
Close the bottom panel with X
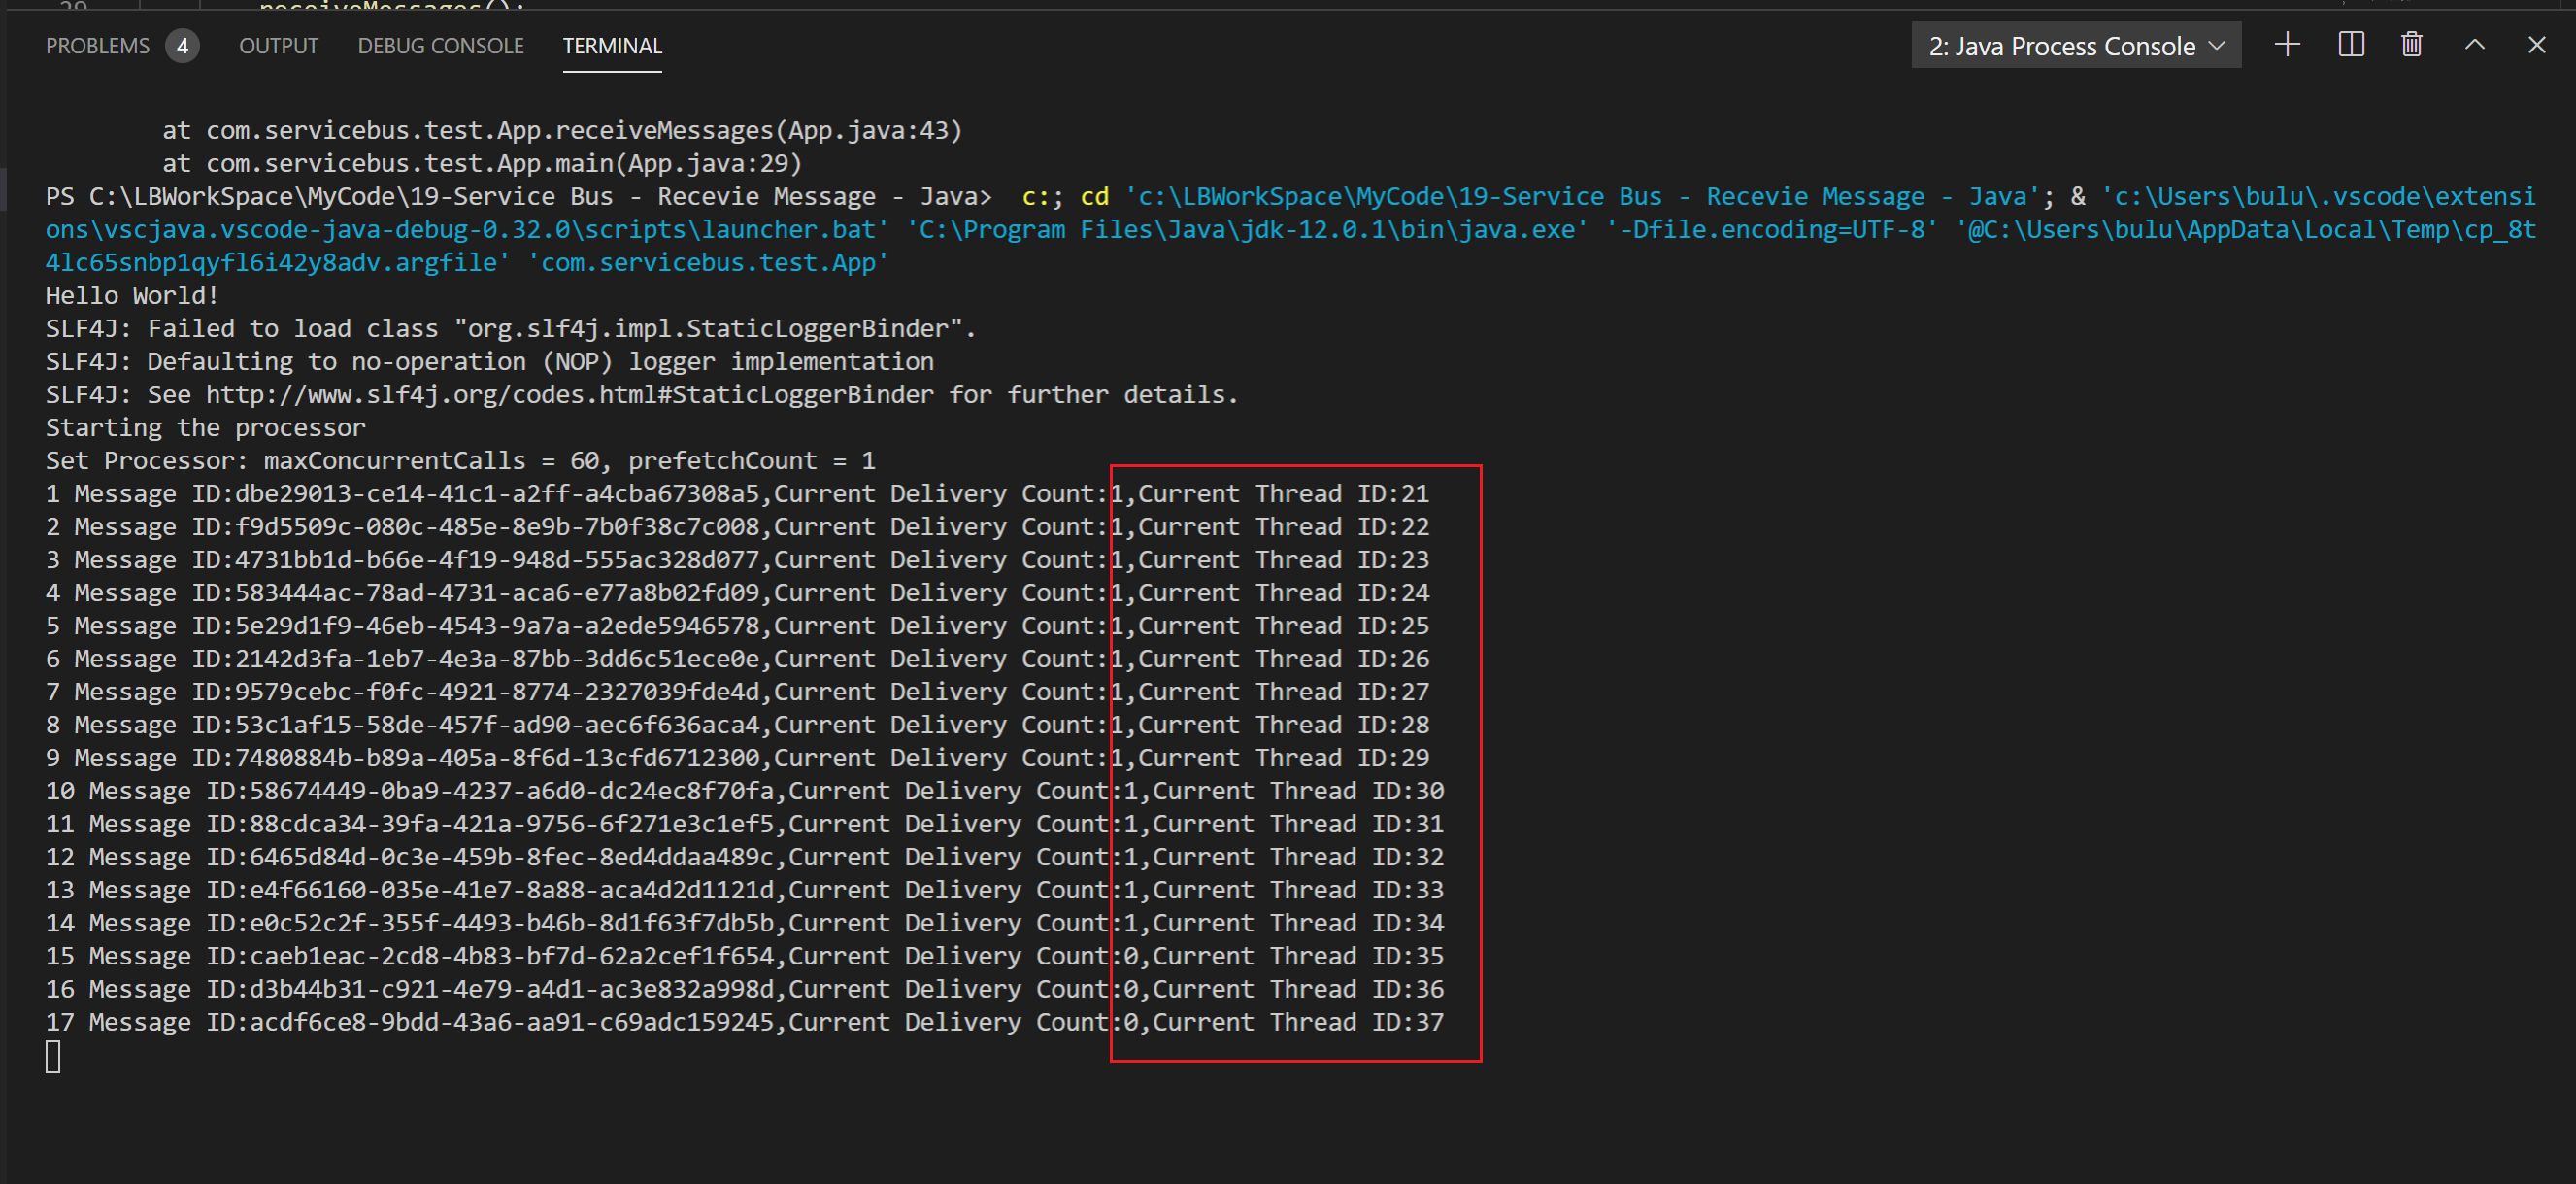click(x=2537, y=45)
